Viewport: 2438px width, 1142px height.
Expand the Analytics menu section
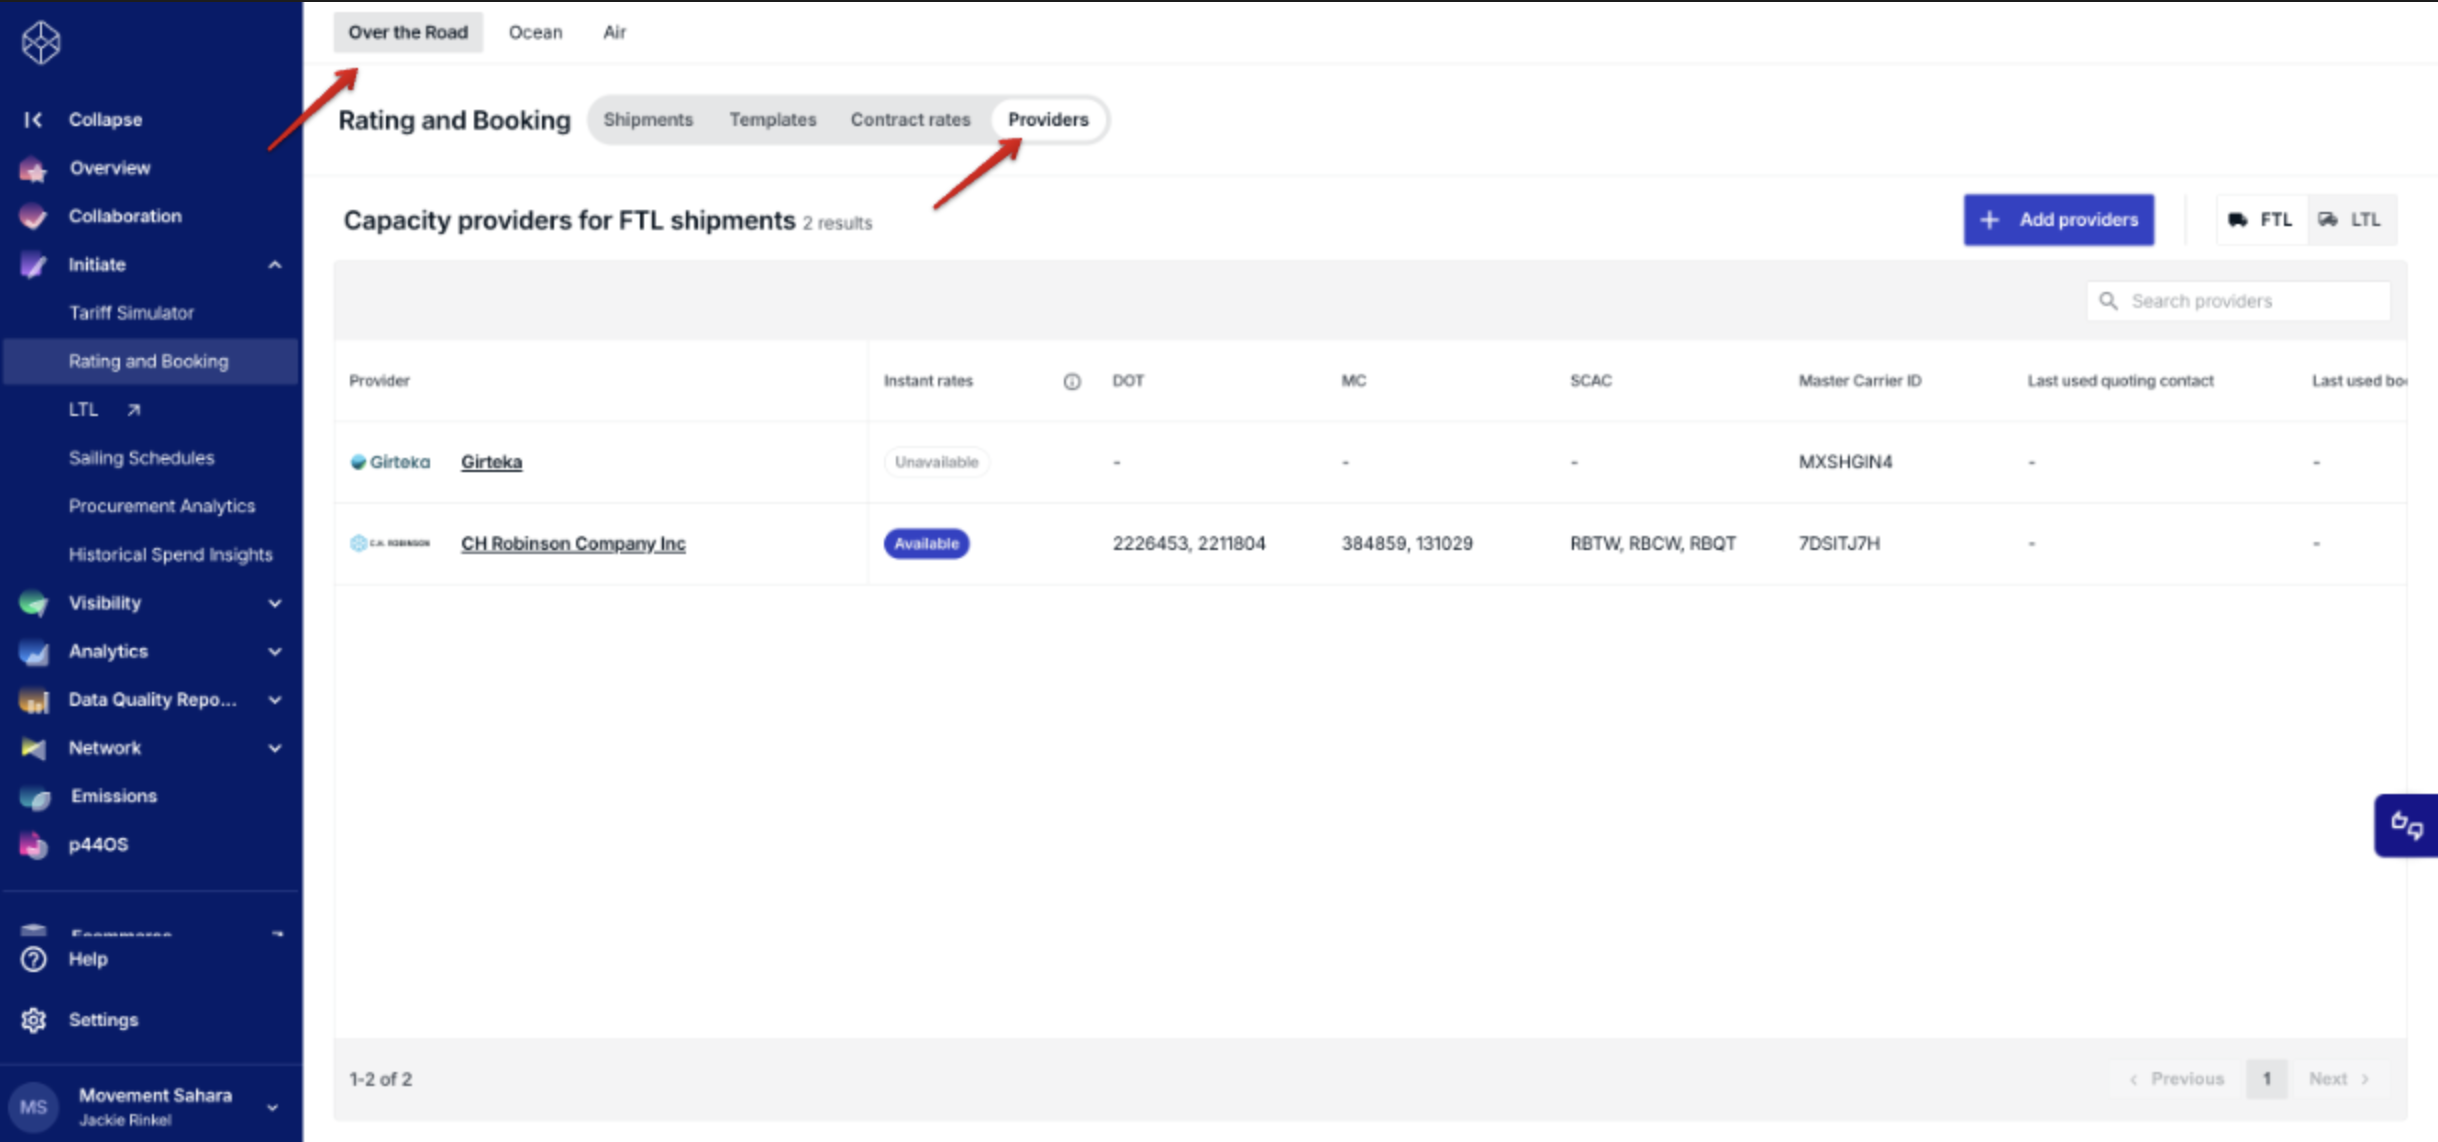(275, 651)
